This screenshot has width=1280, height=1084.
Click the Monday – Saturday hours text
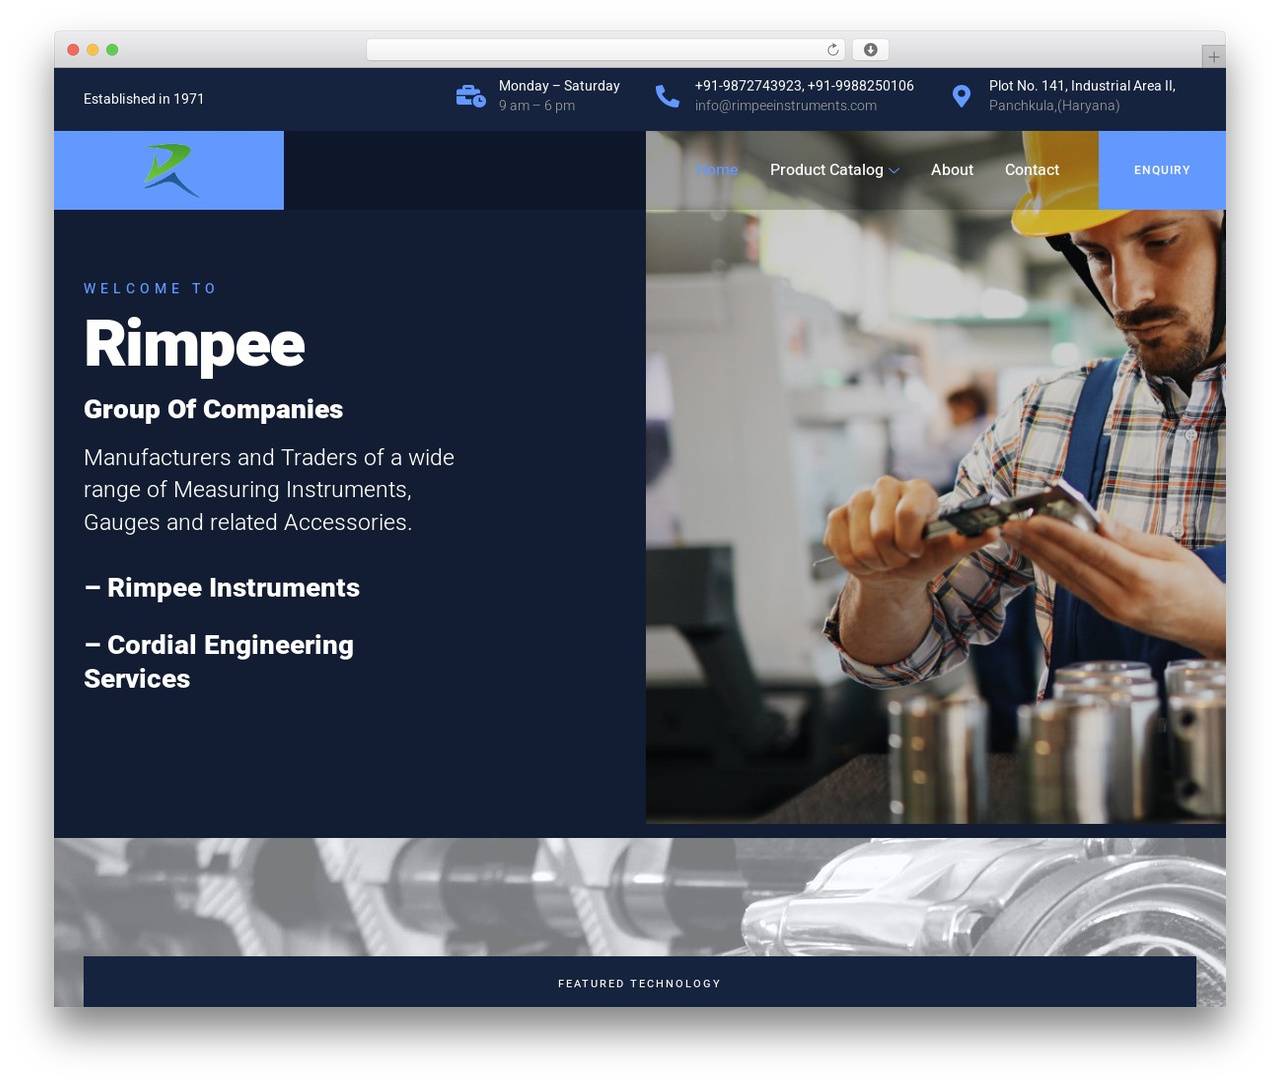559,86
